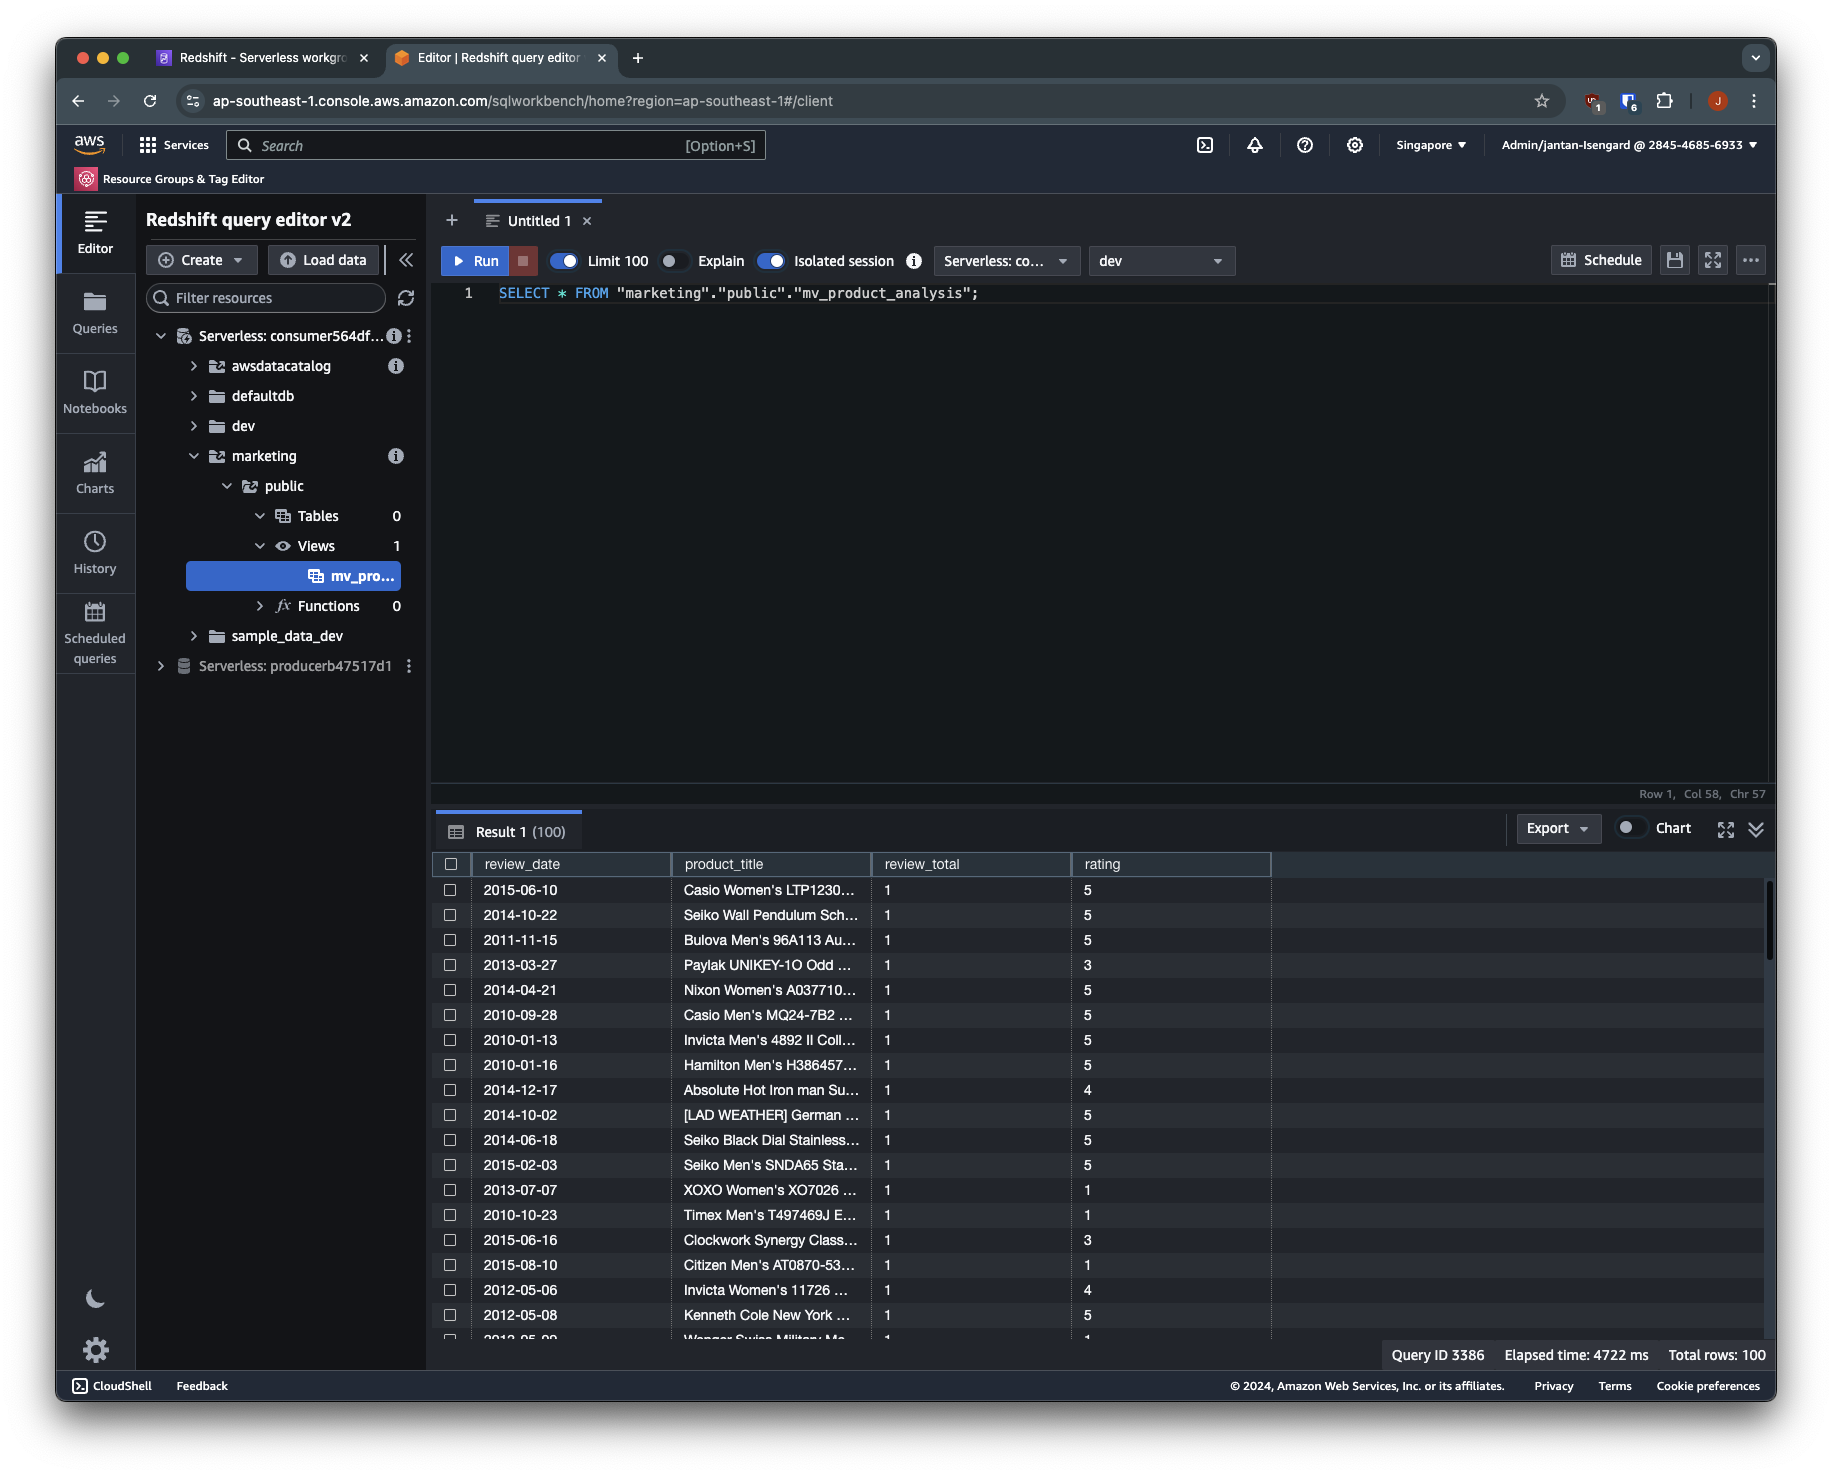Click the refresh resources icon
Viewport: 1832px width, 1475px height.
[x=406, y=298]
